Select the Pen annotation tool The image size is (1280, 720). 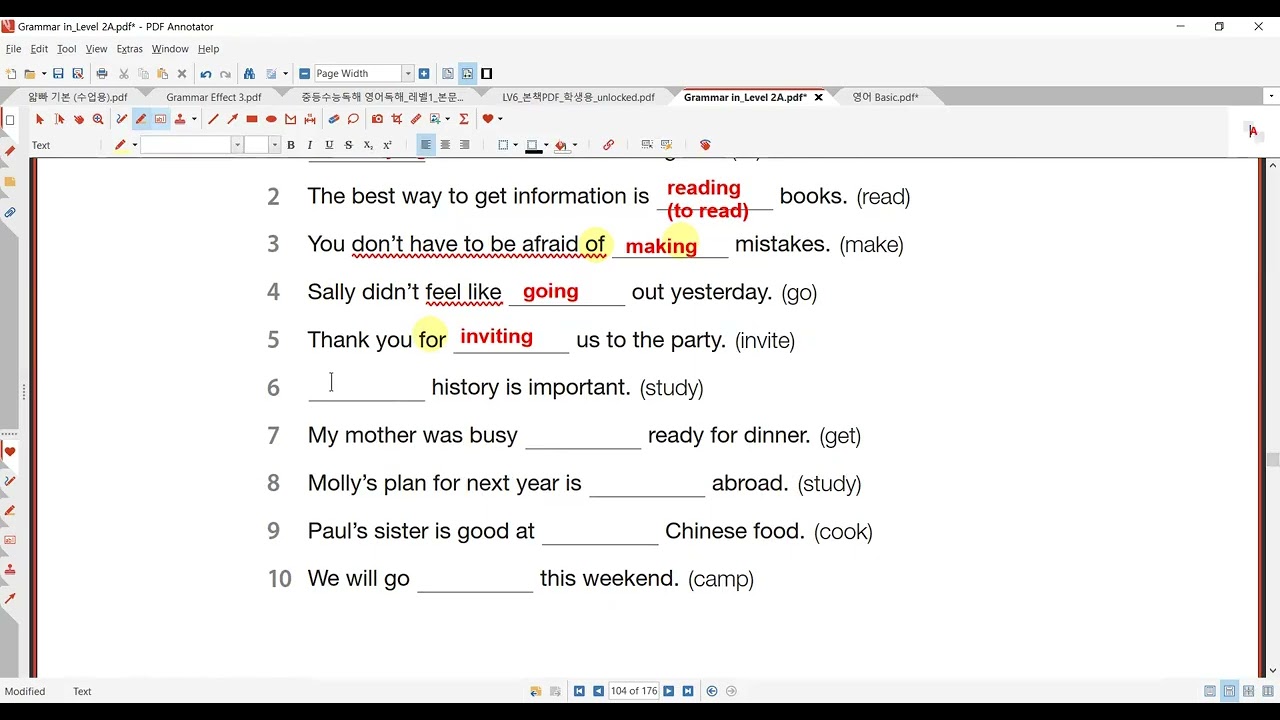[x=121, y=119]
